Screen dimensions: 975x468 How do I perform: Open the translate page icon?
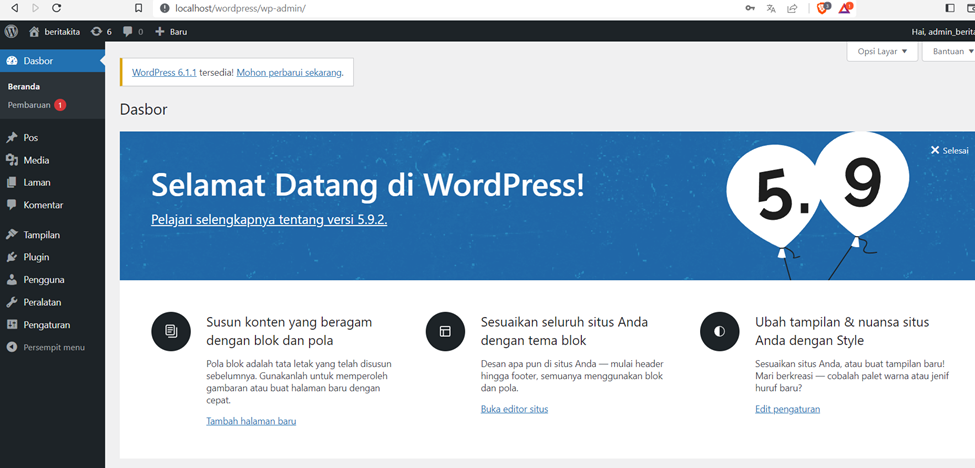(771, 8)
